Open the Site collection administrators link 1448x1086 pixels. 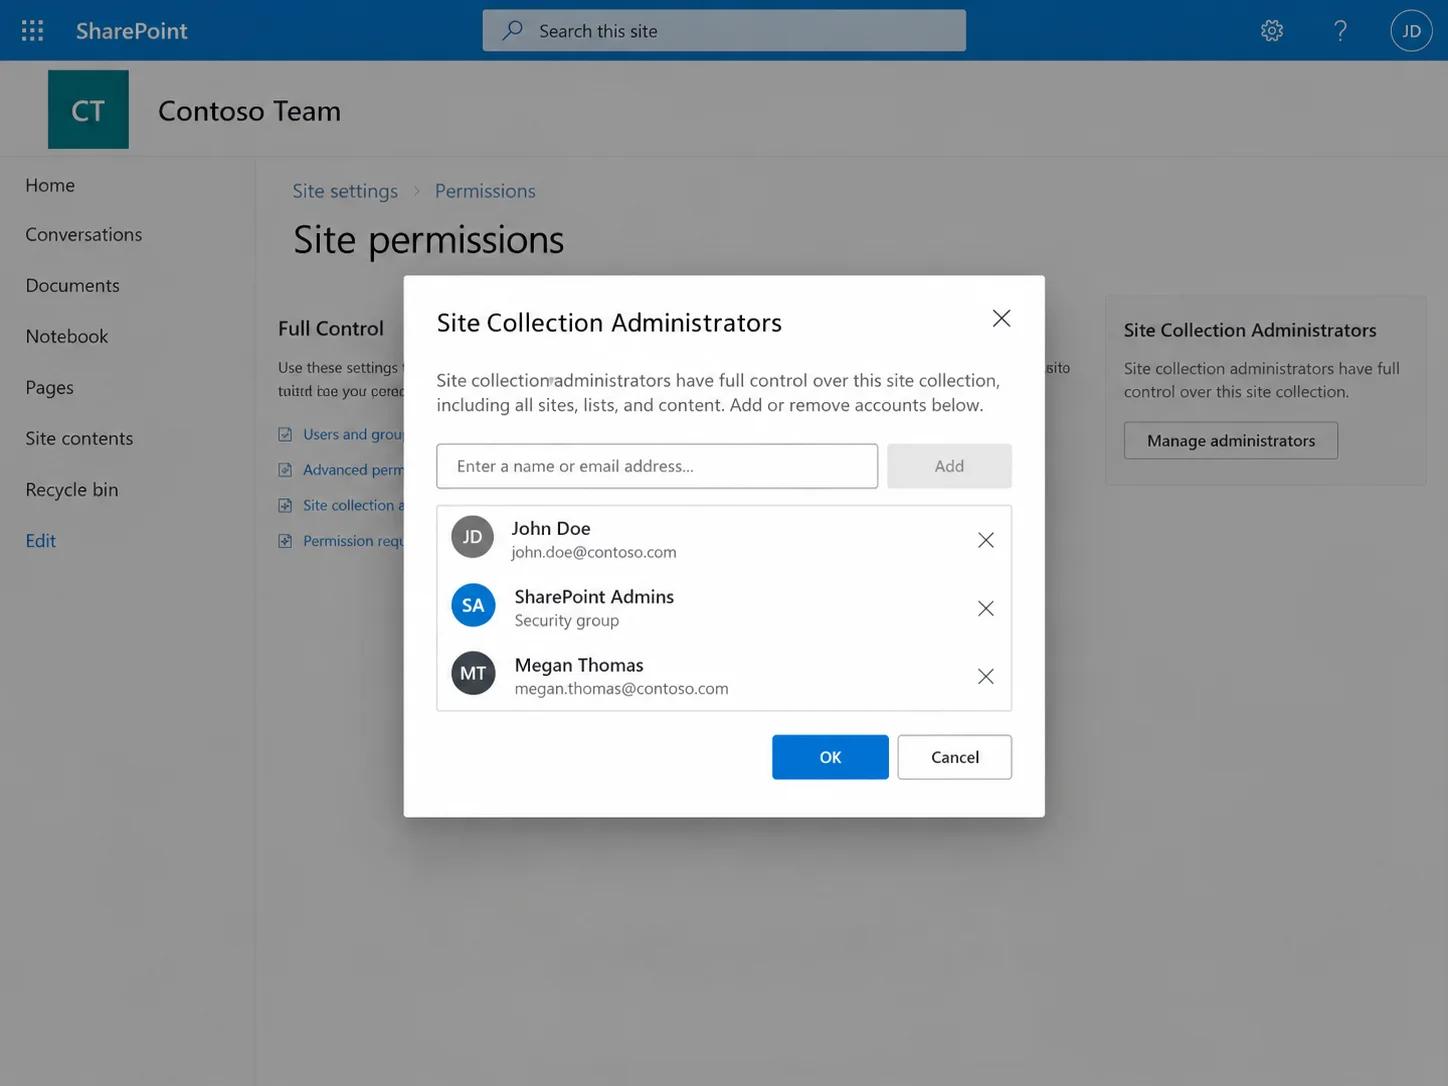click(x=353, y=505)
